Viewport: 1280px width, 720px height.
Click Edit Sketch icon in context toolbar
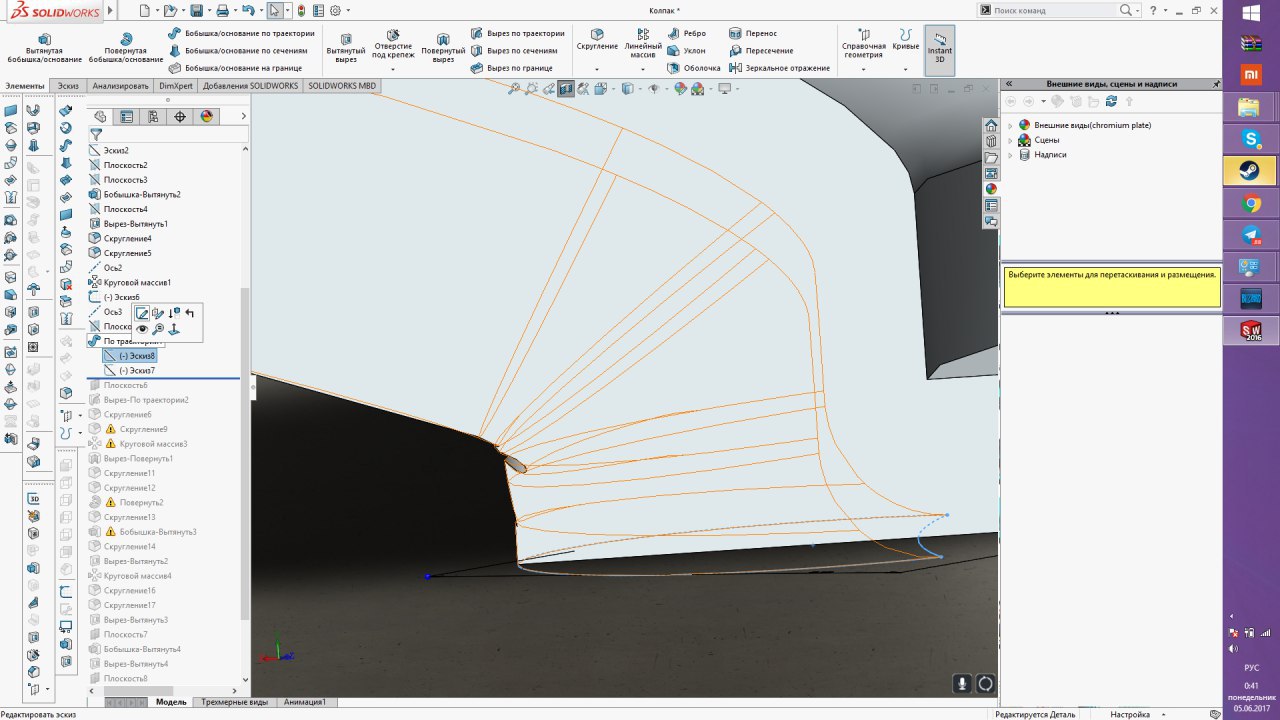click(x=142, y=313)
